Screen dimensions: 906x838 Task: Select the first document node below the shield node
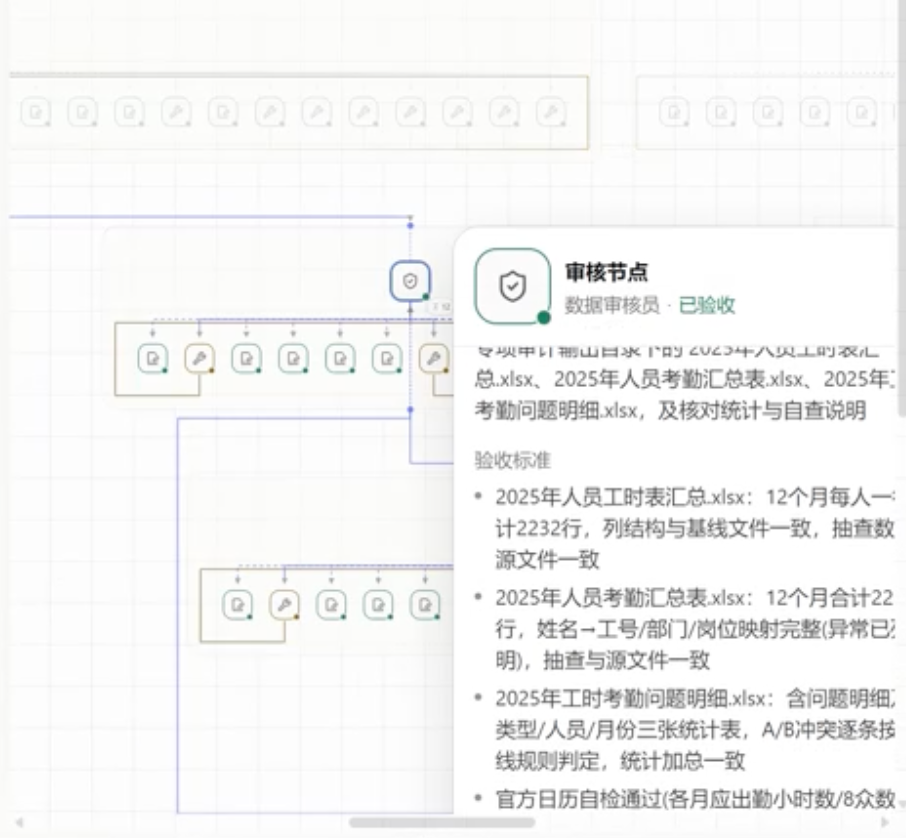153,358
